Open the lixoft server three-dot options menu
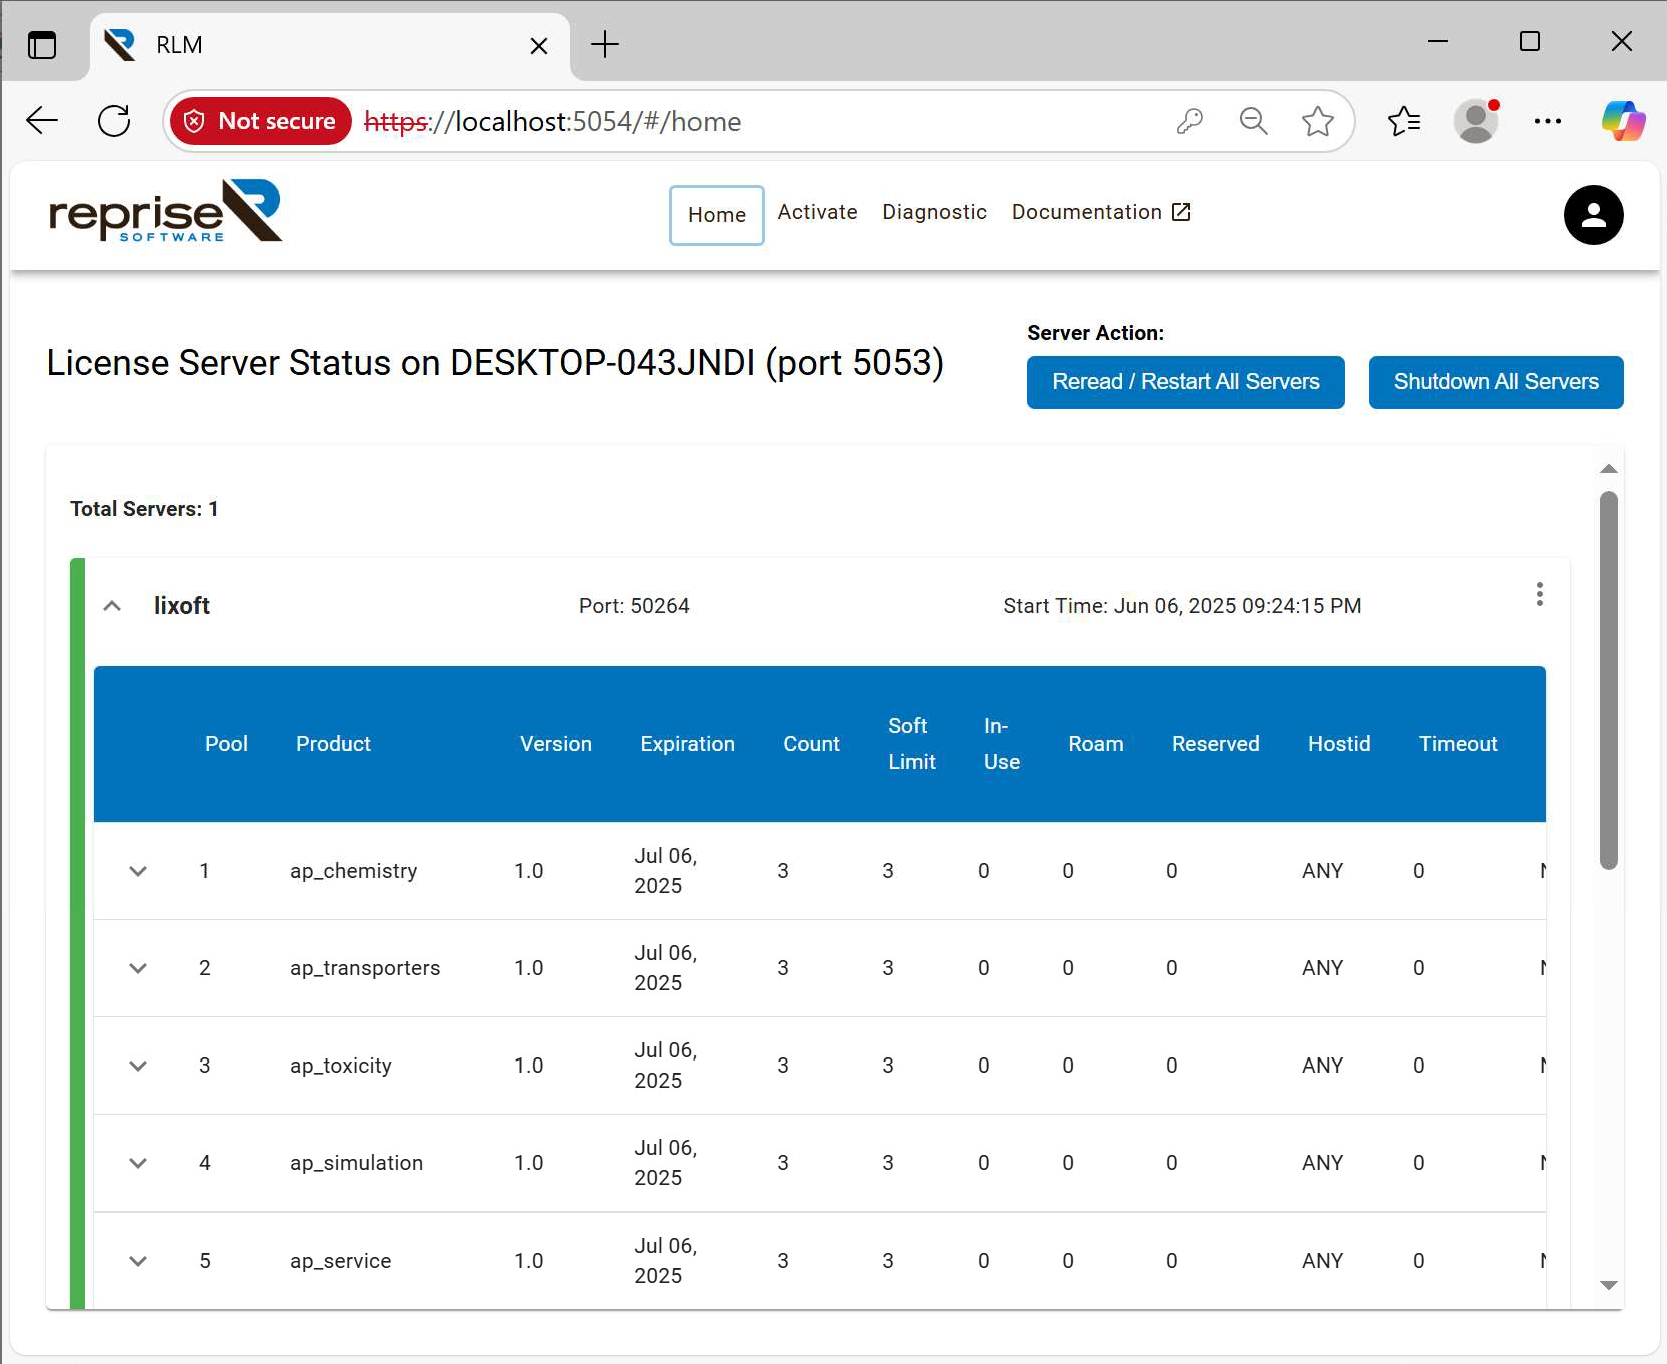This screenshot has width=1667, height=1364. click(x=1540, y=595)
